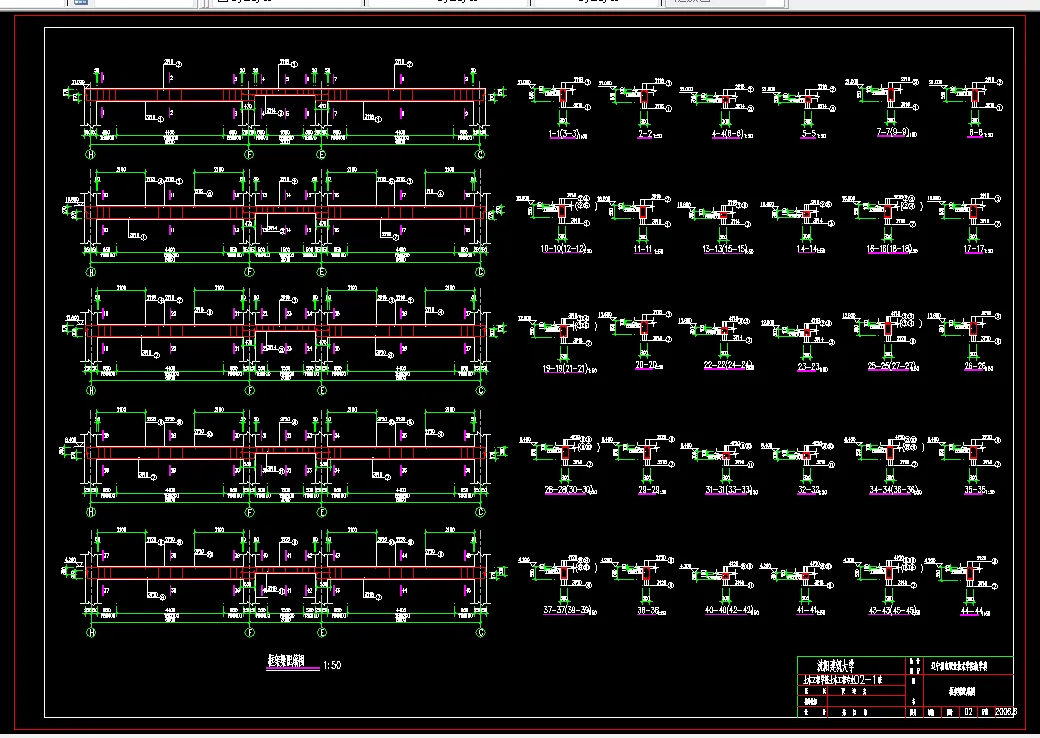Select the 35-35 section label
Image resolution: width=1040 pixels, height=738 pixels.
coord(975,490)
